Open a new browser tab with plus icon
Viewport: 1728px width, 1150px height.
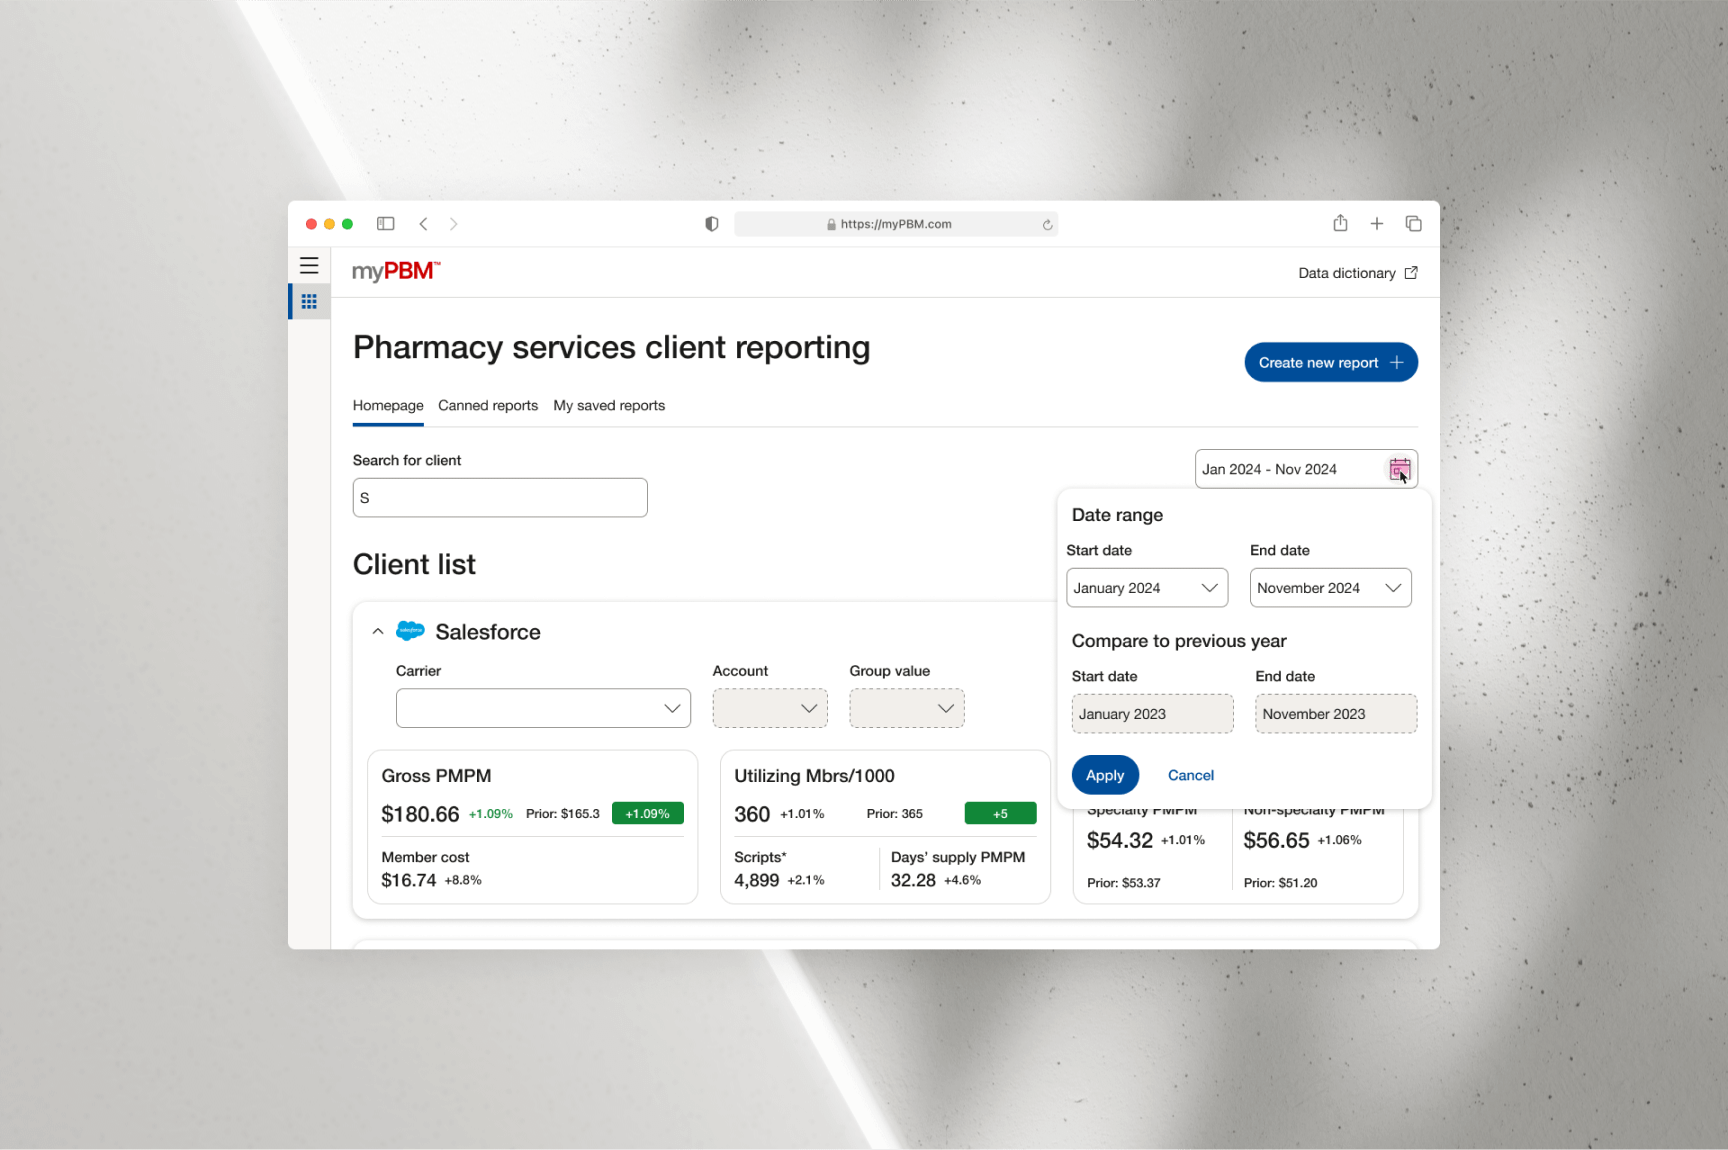pos(1377,224)
